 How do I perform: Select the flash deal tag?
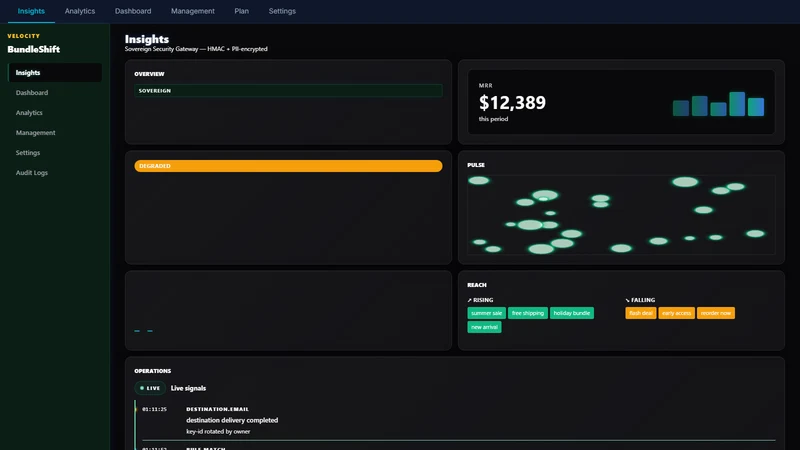pos(641,313)
